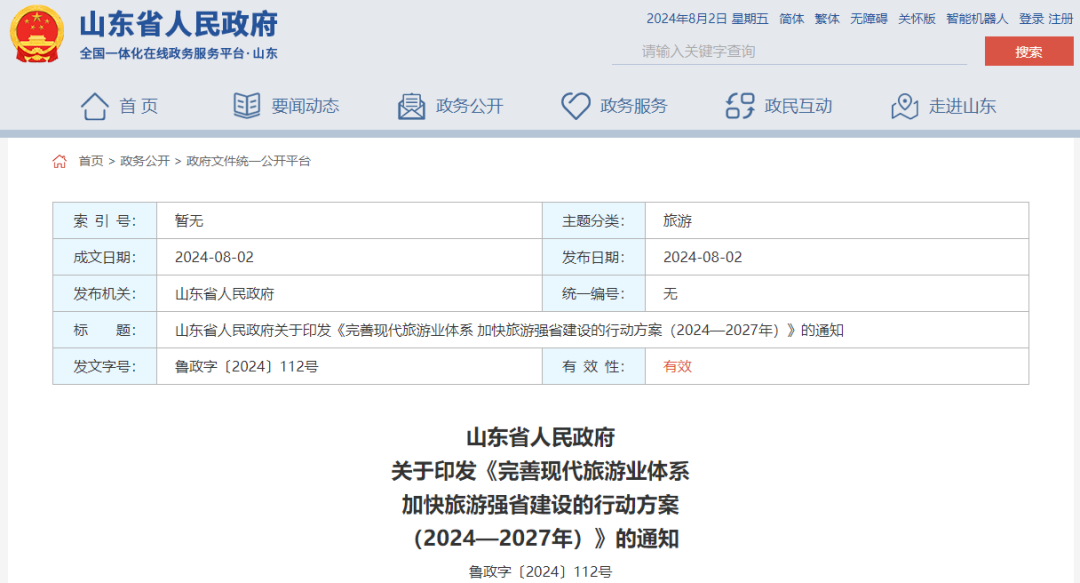Screen dimensions: 1080x583
Task: Switch to 简体 Chinese
Action: pyautogui.click(x=791, y=19)
